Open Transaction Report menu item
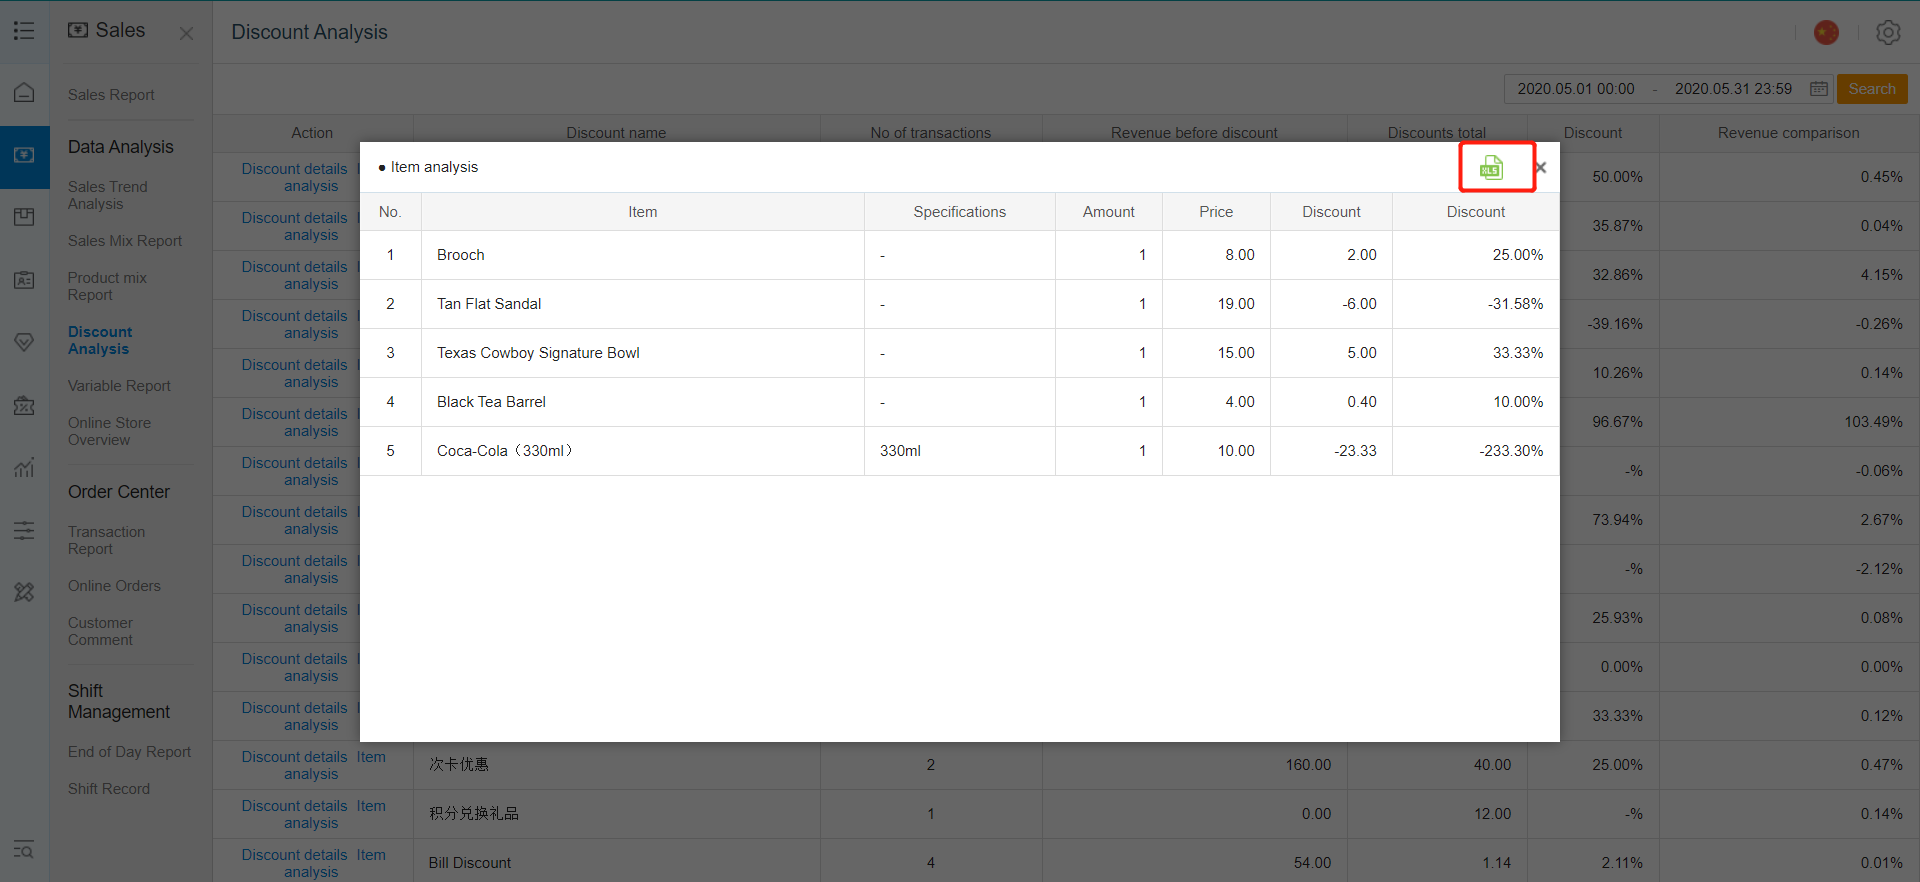Viewport: 1920px width, 882px height. pos(106,540)
